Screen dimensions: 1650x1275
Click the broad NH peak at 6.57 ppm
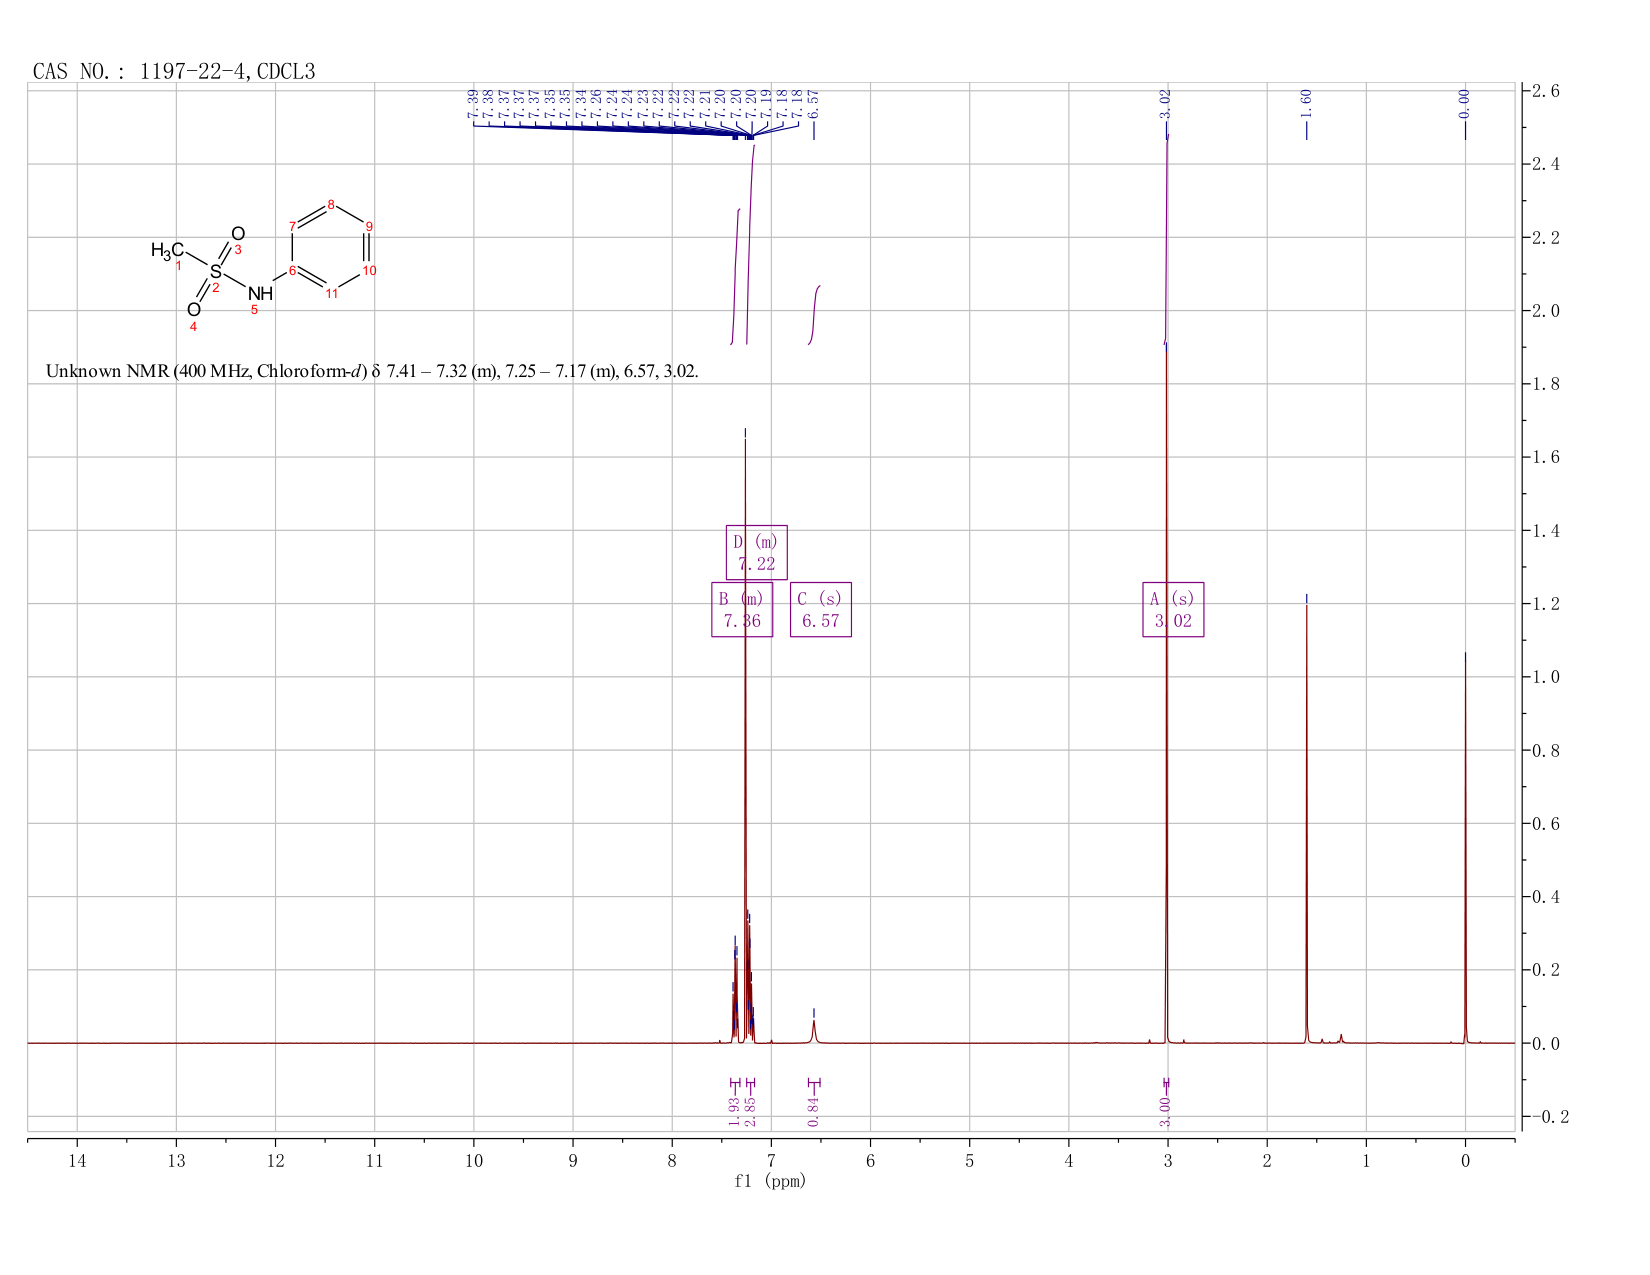point(814,1031)
